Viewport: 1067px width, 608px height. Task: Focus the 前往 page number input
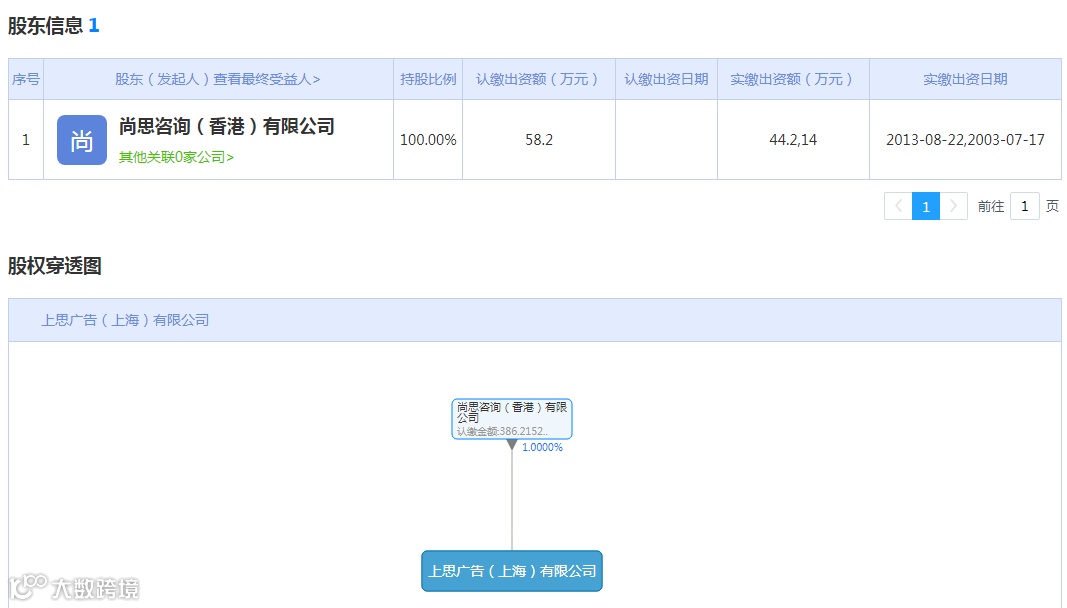[x=1025, y=206]
